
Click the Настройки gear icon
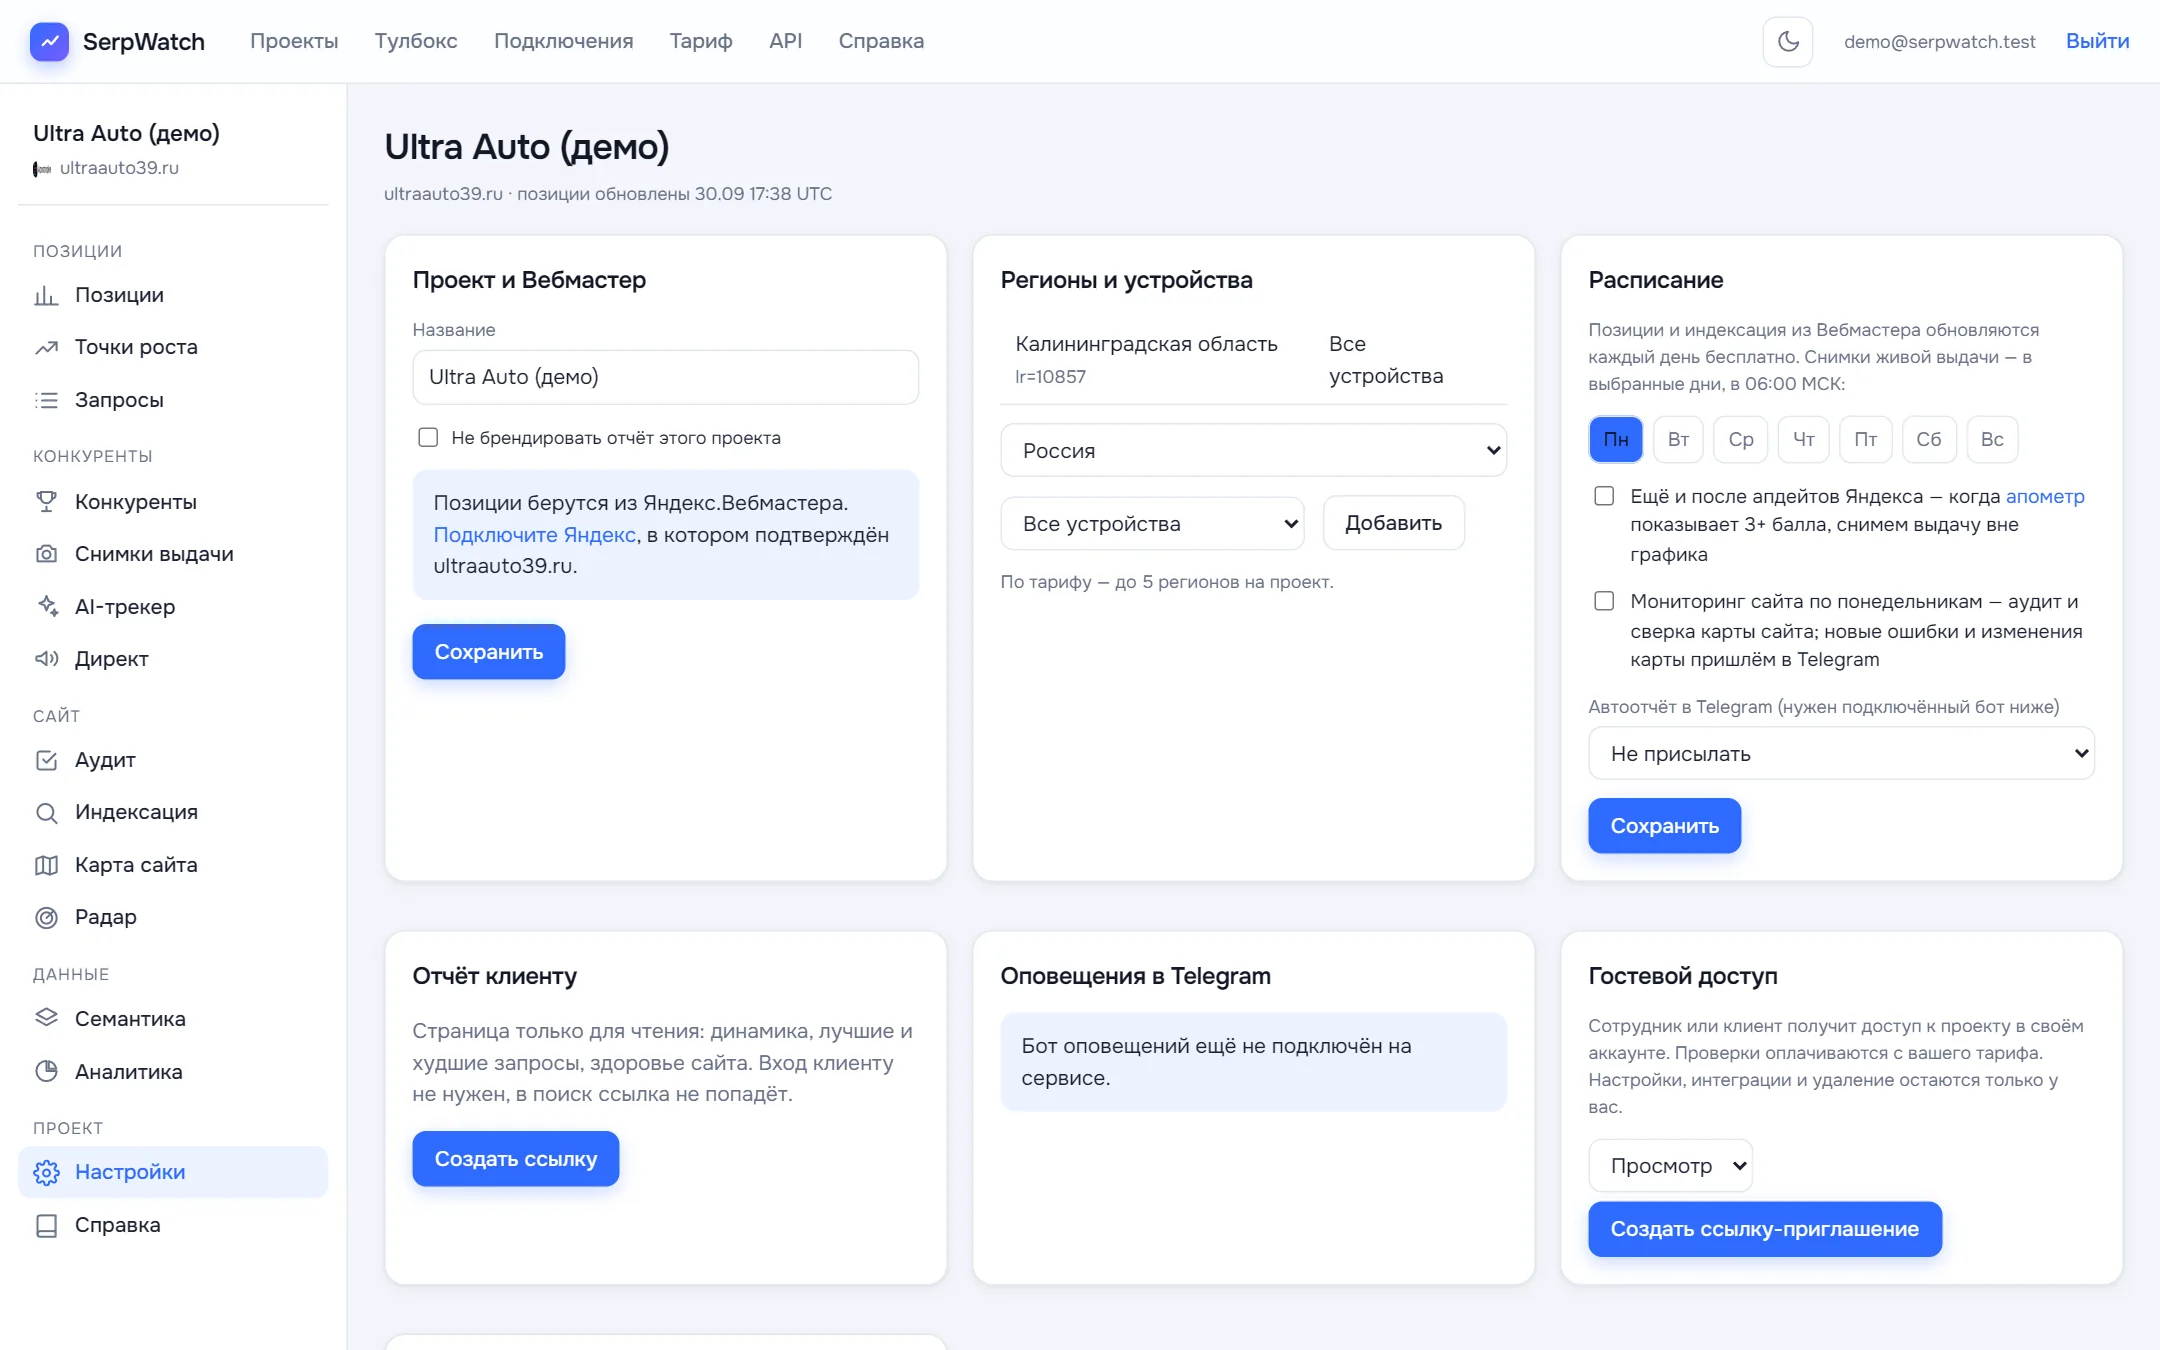pos(46,1172)
